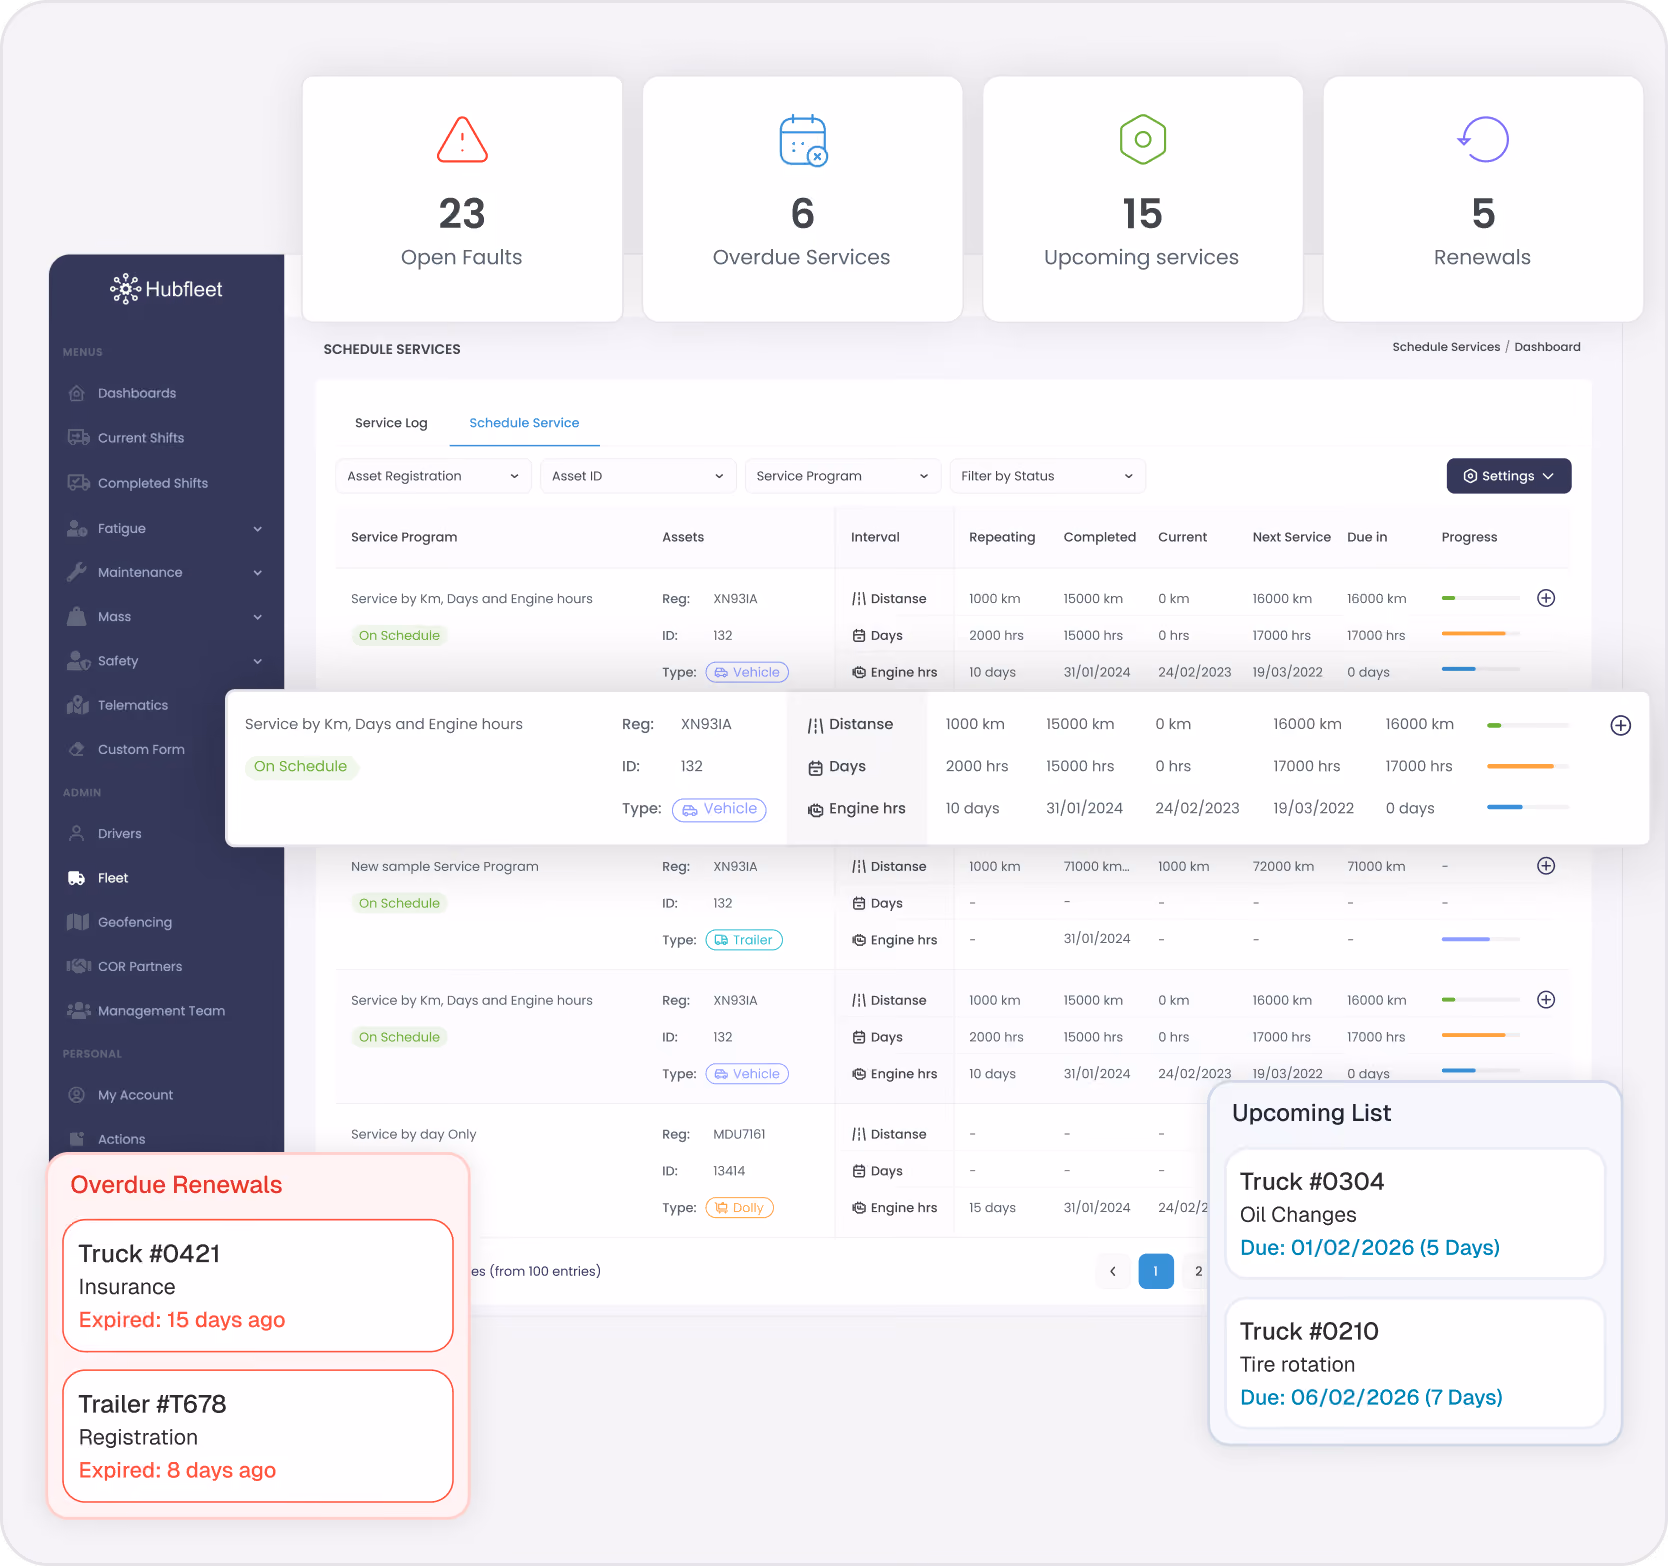The image size is (1668, 1566).
Task: Open the Service Program filter dropdown
Action: 843,476
